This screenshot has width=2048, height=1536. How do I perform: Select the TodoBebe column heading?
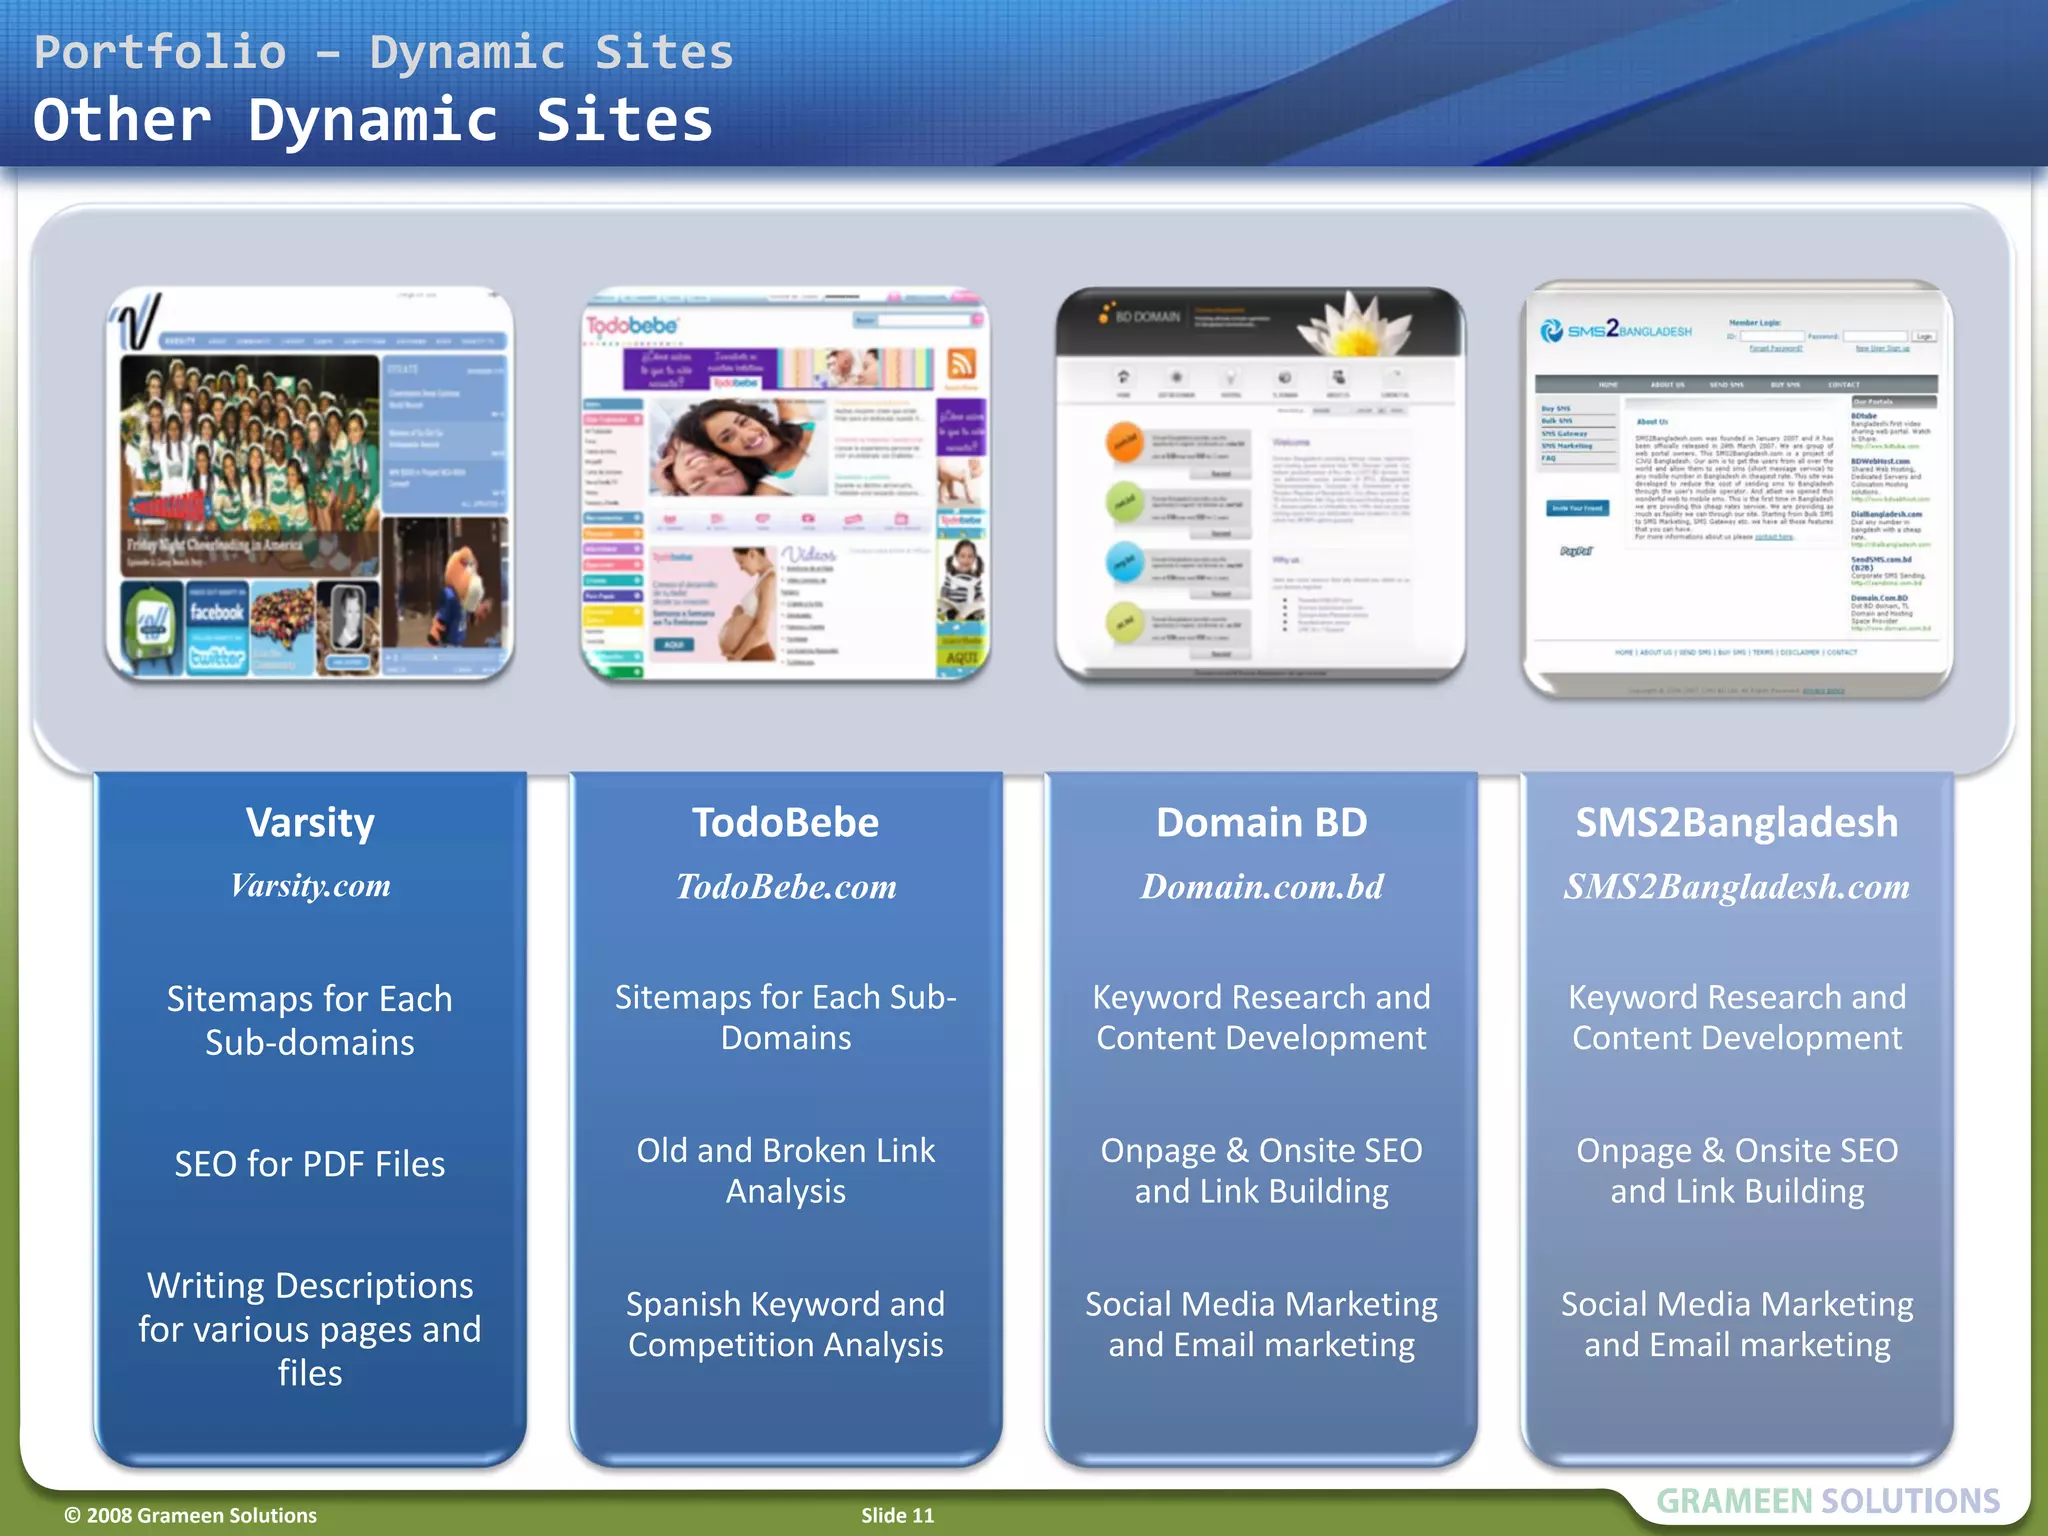pyautogui.click(x=786, y=823)
